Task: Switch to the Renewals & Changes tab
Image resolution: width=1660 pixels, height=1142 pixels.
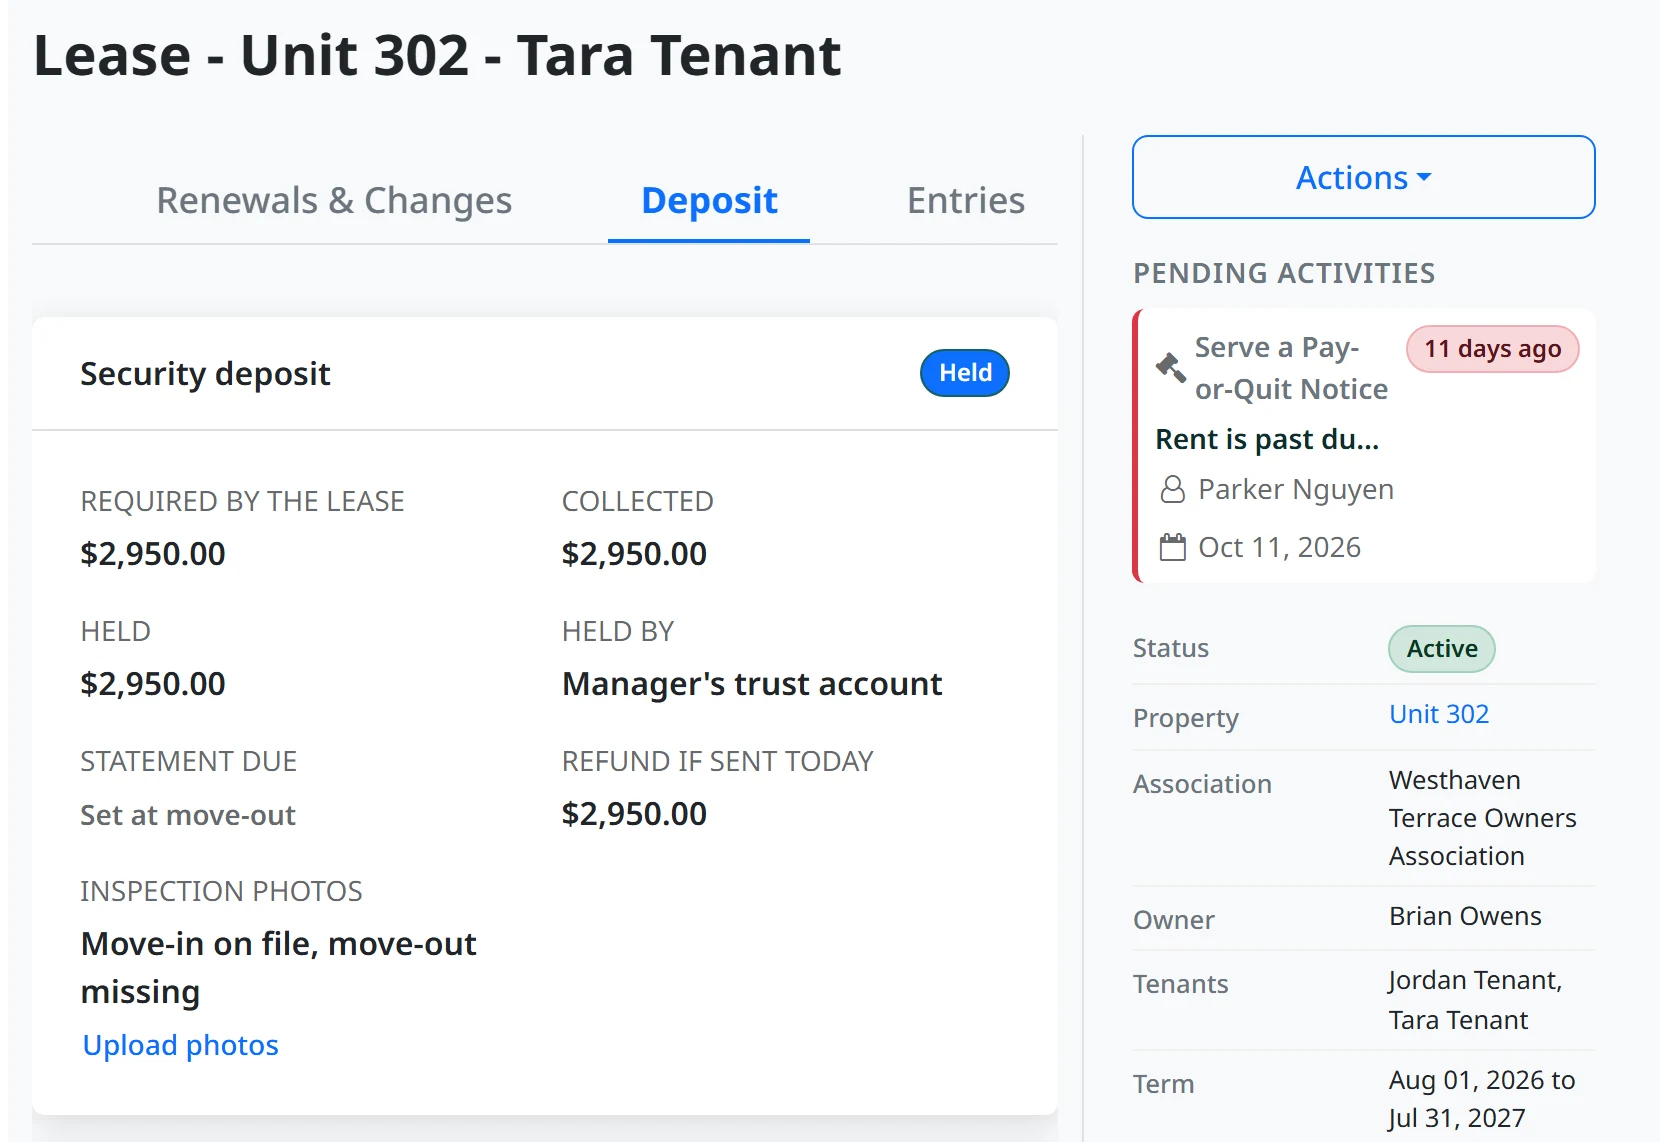Action: pos(334,200)
